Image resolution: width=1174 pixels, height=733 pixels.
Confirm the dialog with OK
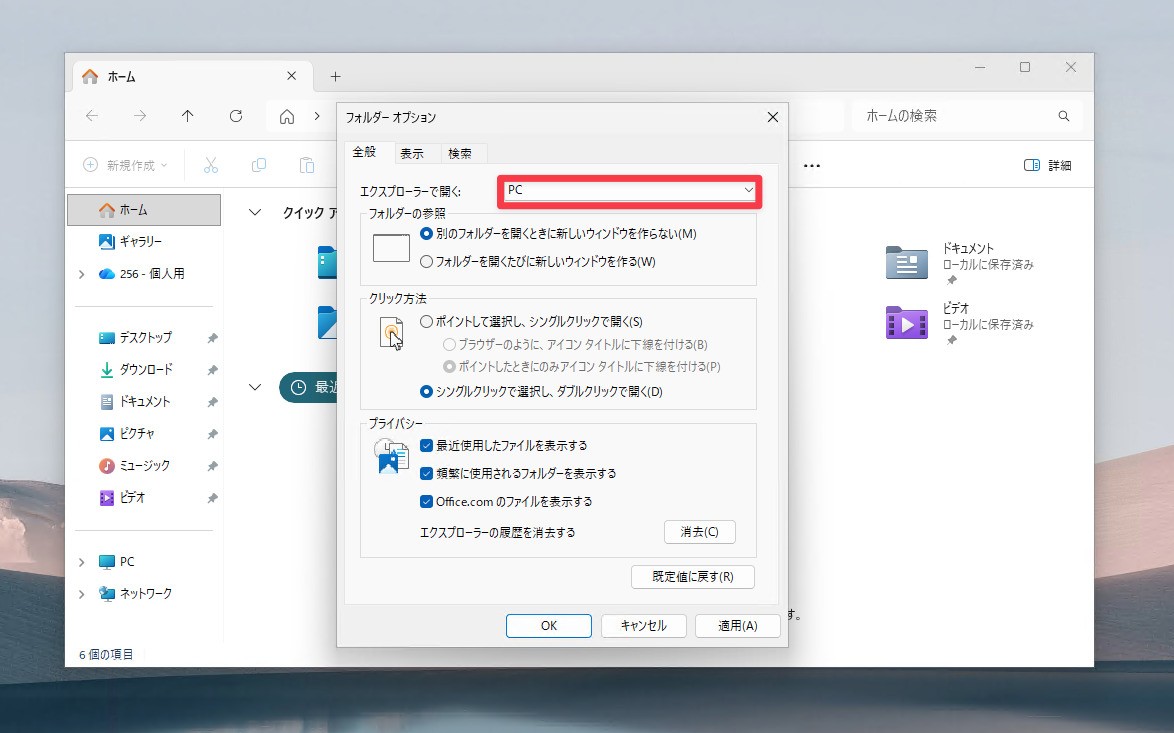tap(549, 625)
